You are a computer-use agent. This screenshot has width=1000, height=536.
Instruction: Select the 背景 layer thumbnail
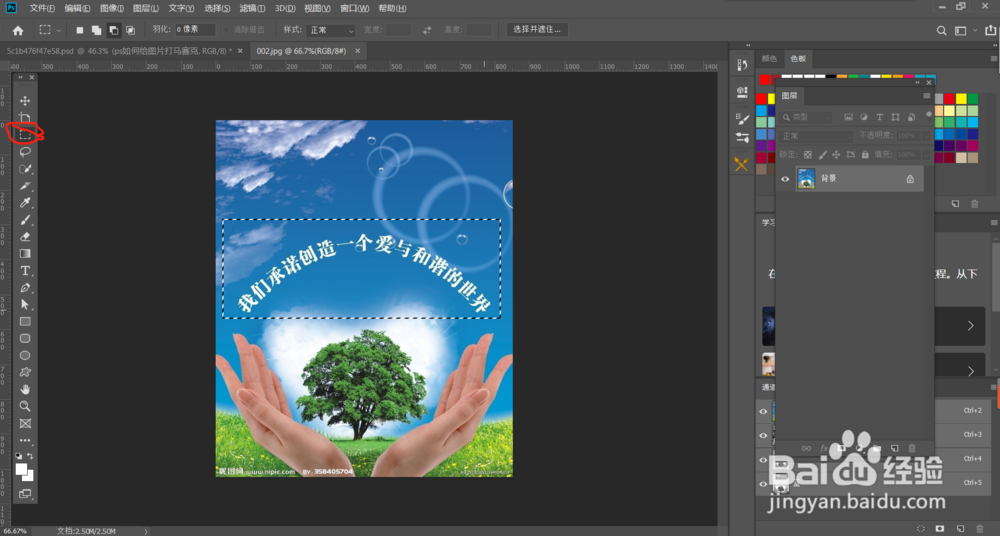point(806,179)
